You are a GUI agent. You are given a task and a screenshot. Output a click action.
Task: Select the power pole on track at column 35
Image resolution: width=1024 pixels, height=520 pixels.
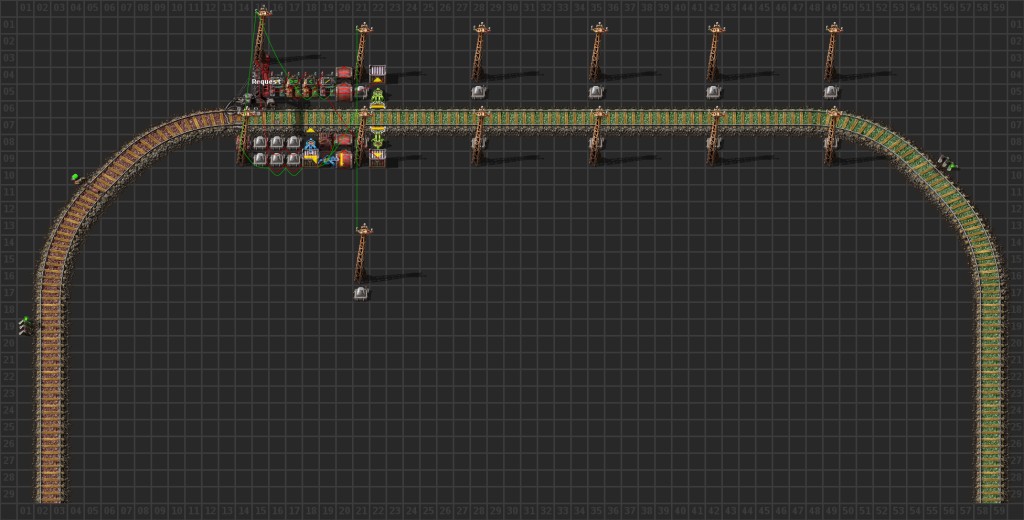(597, 136)
